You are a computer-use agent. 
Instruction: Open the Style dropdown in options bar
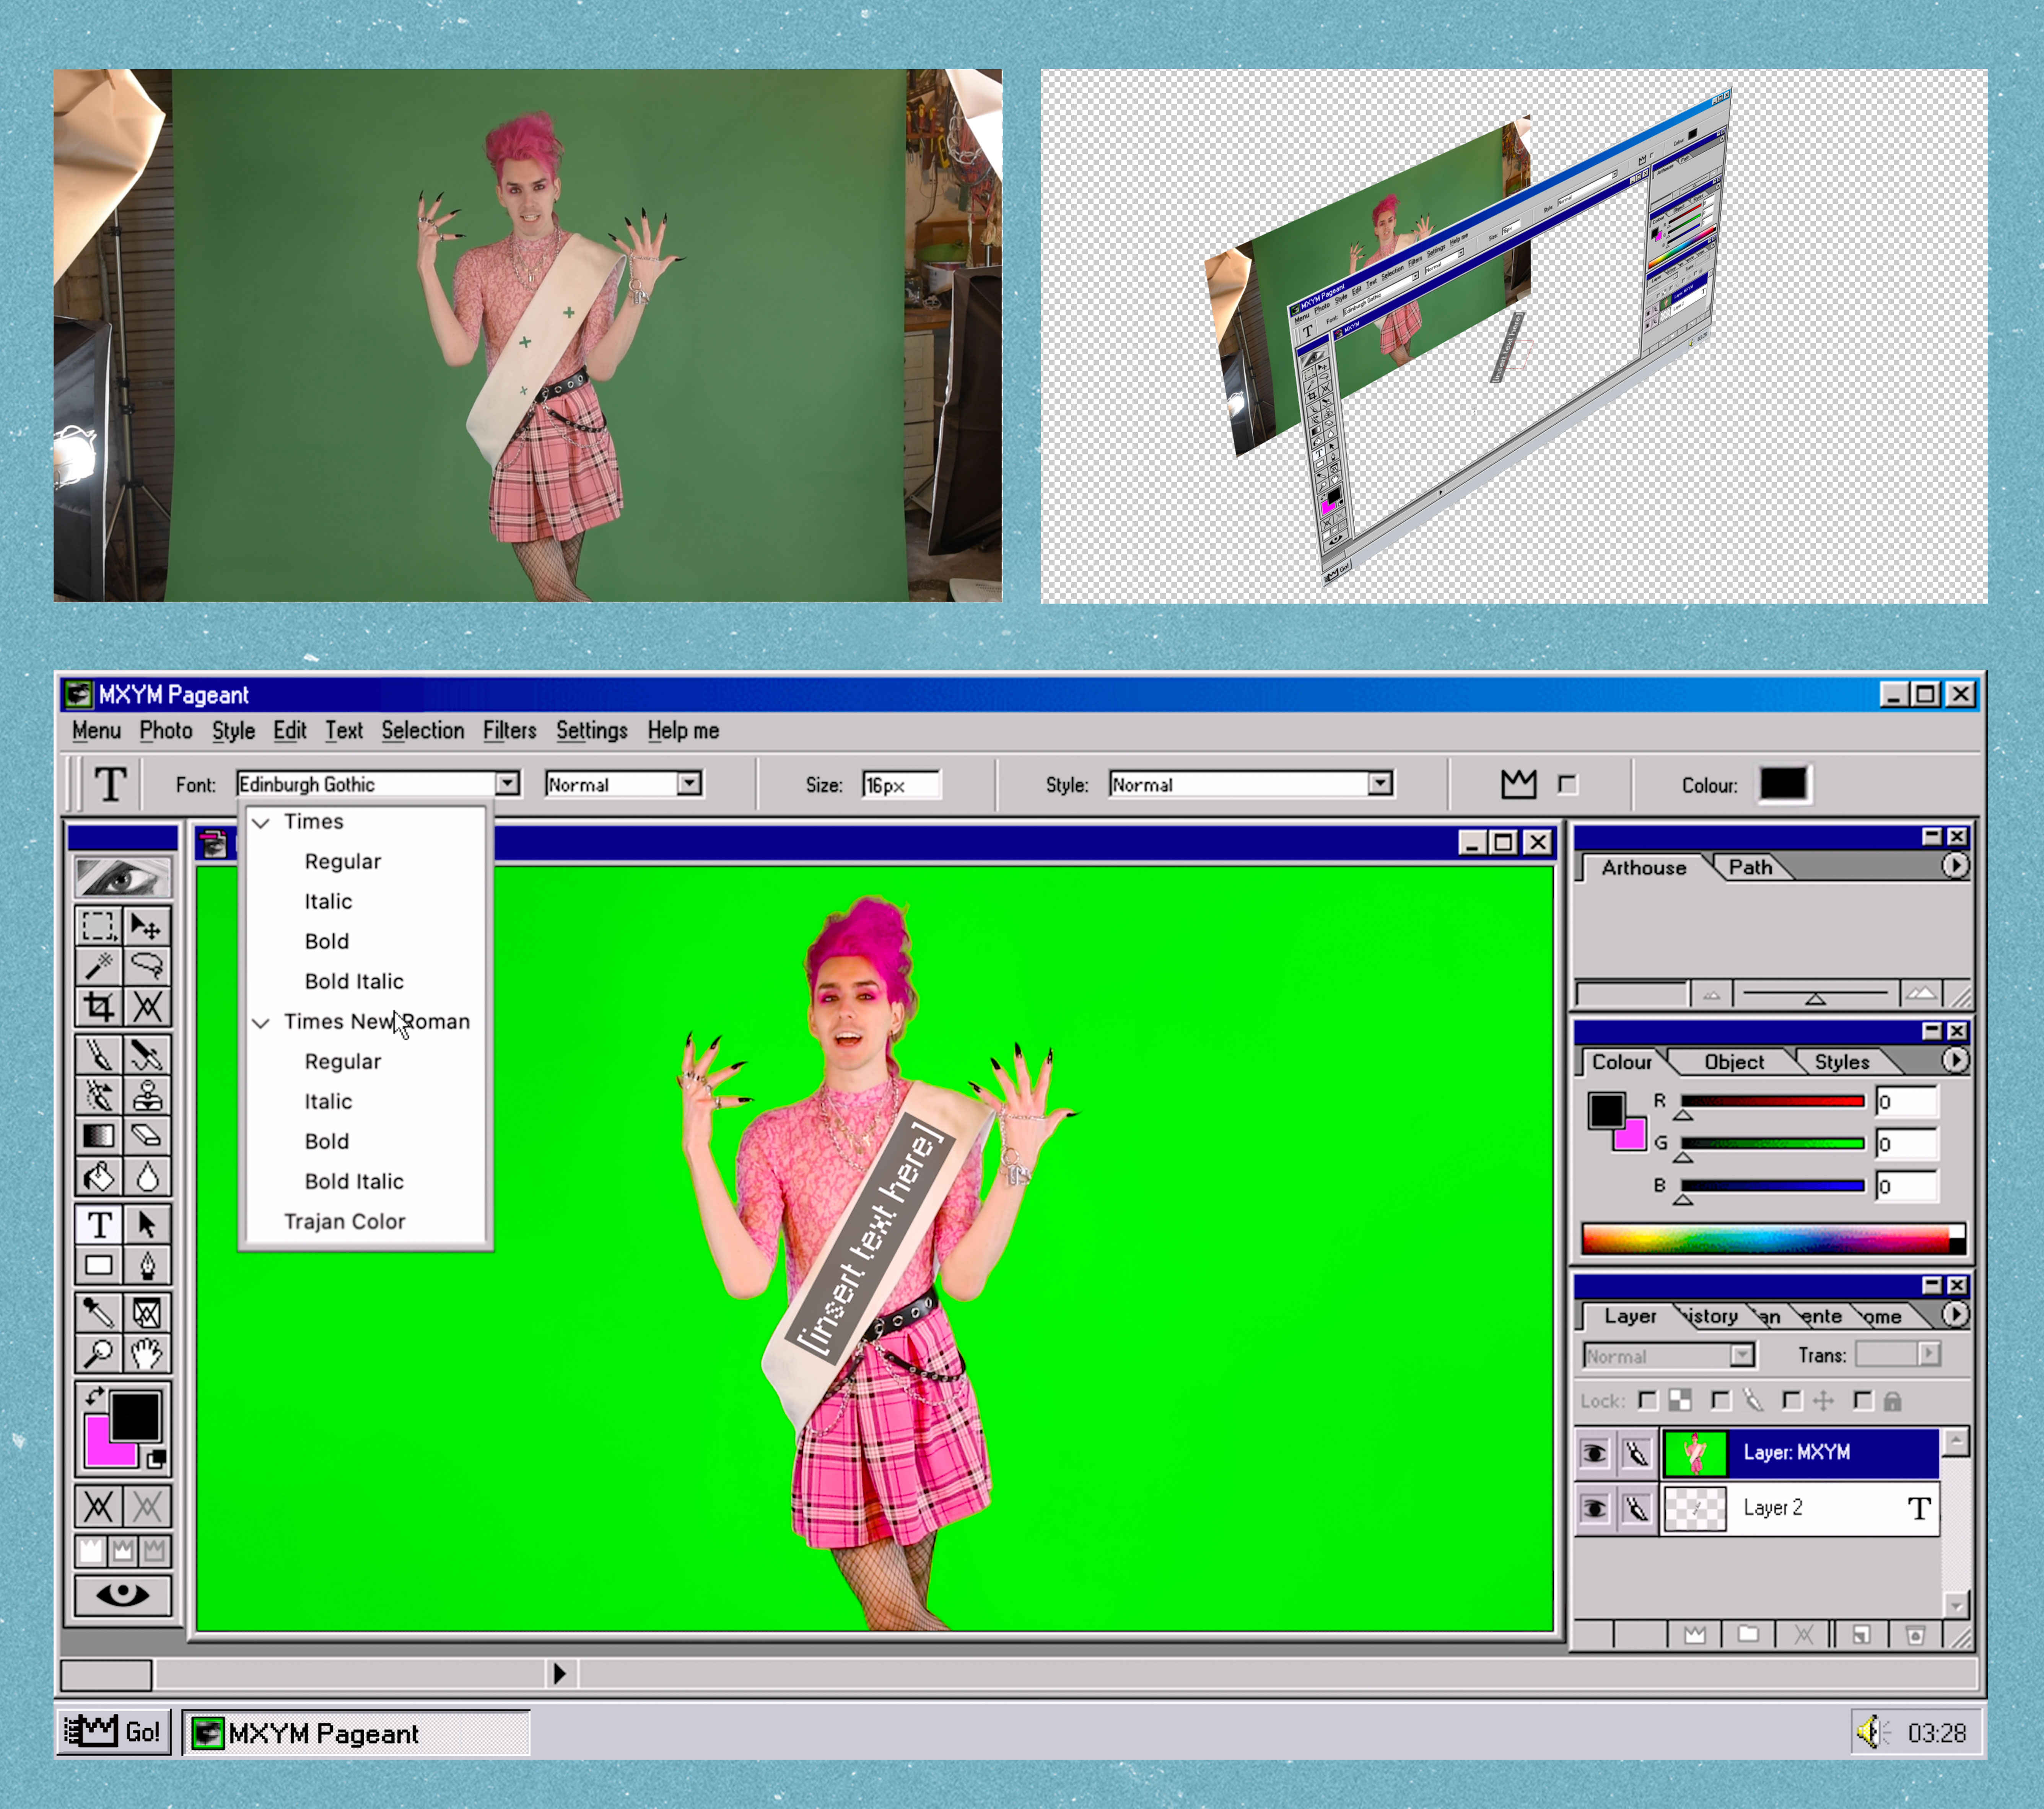1380,784
